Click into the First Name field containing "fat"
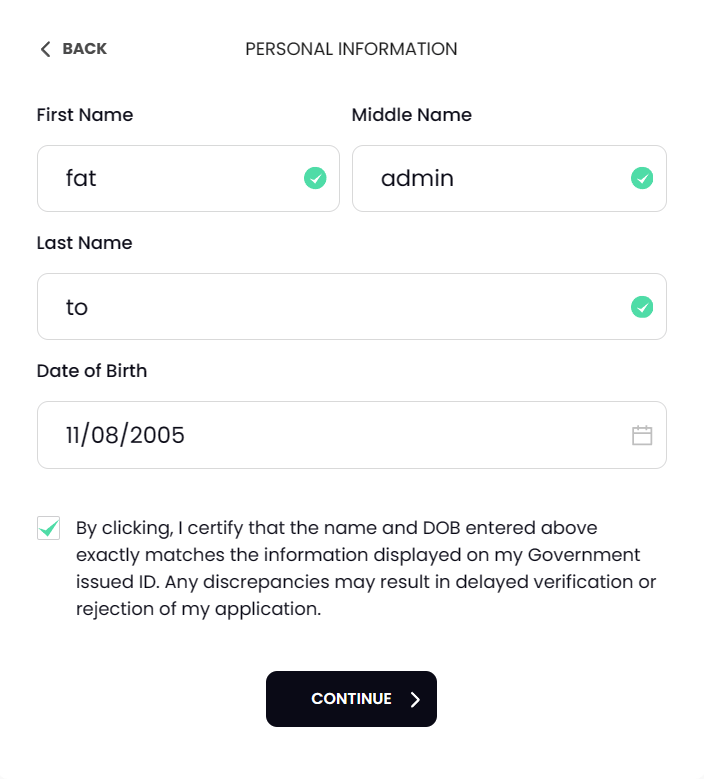 coord(170,179)
